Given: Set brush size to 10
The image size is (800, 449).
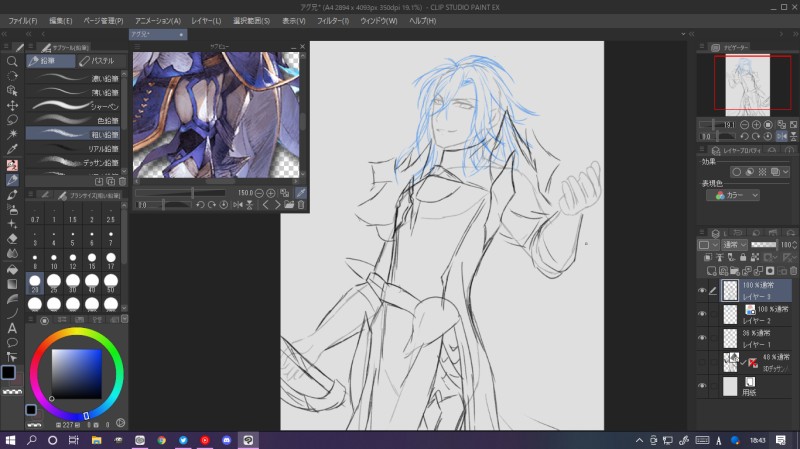Looking at the screenshot, I should pos(54,261).
